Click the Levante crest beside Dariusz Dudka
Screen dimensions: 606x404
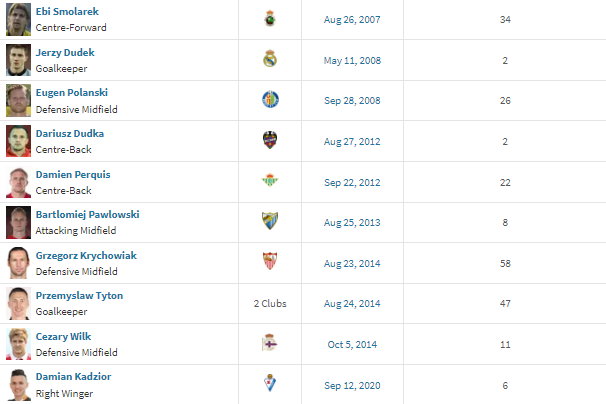(x=270, y=140)
